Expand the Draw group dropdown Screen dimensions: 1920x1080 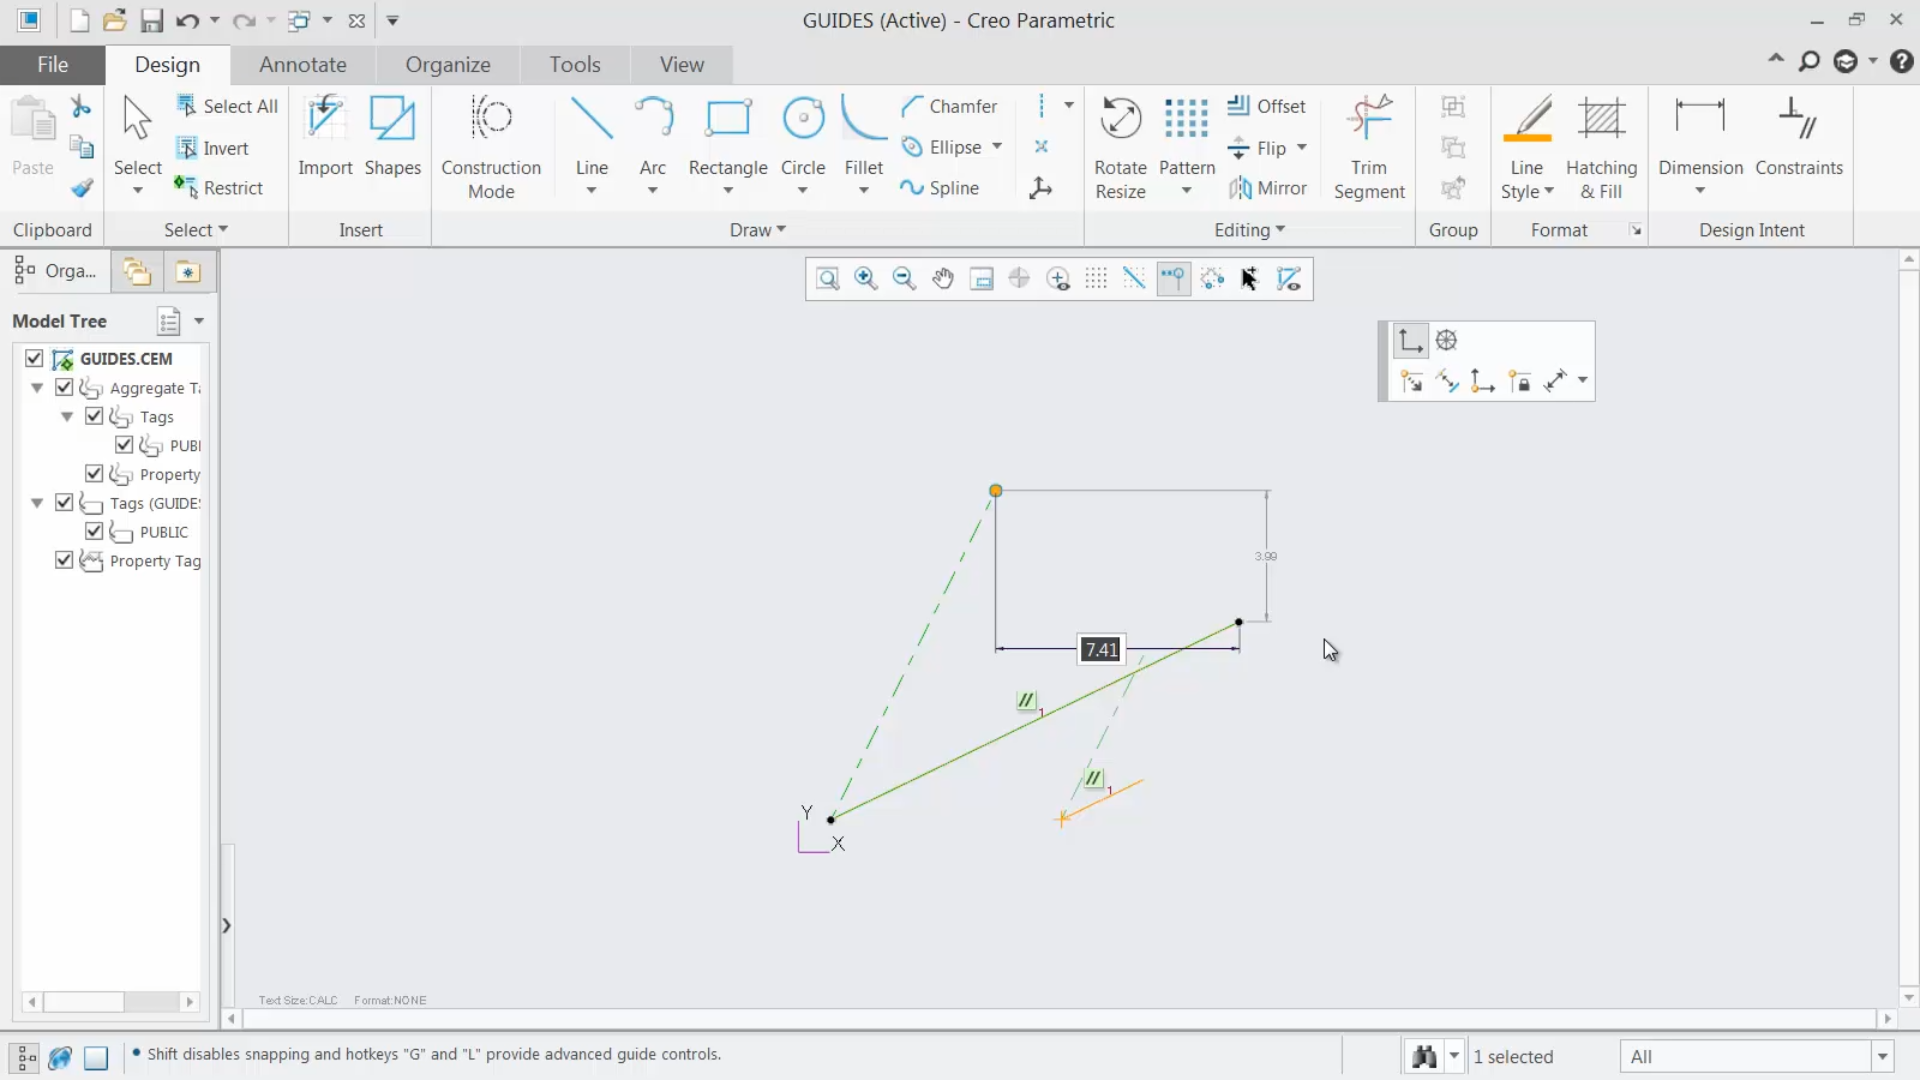tap(758, 230)
